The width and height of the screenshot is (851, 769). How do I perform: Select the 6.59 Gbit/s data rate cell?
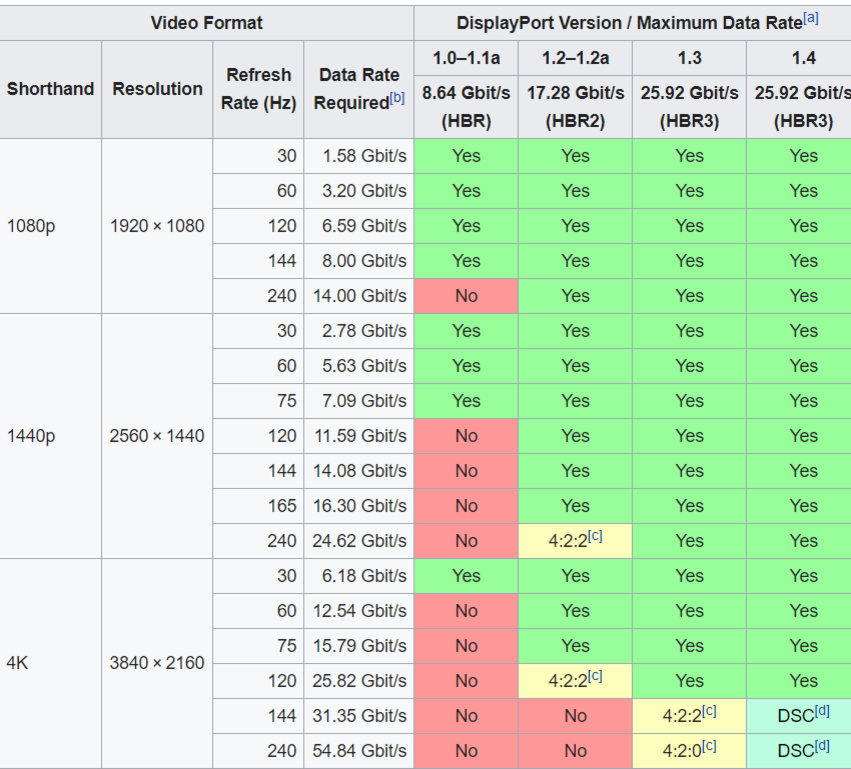click(359, 226)
